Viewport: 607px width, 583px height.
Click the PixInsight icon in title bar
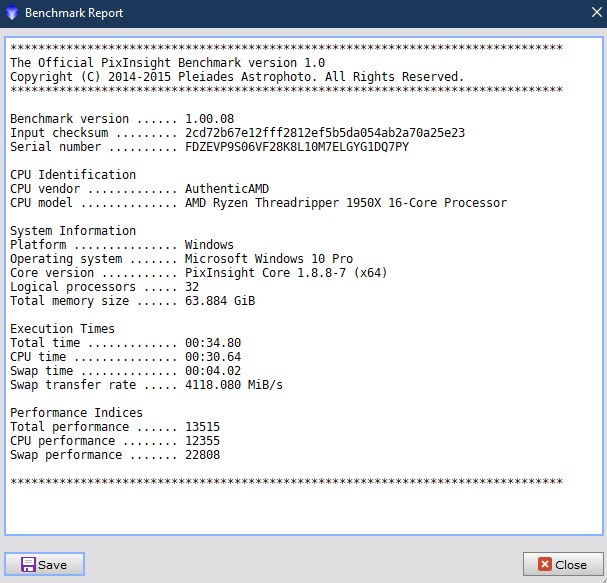click(x=12, y=13)
